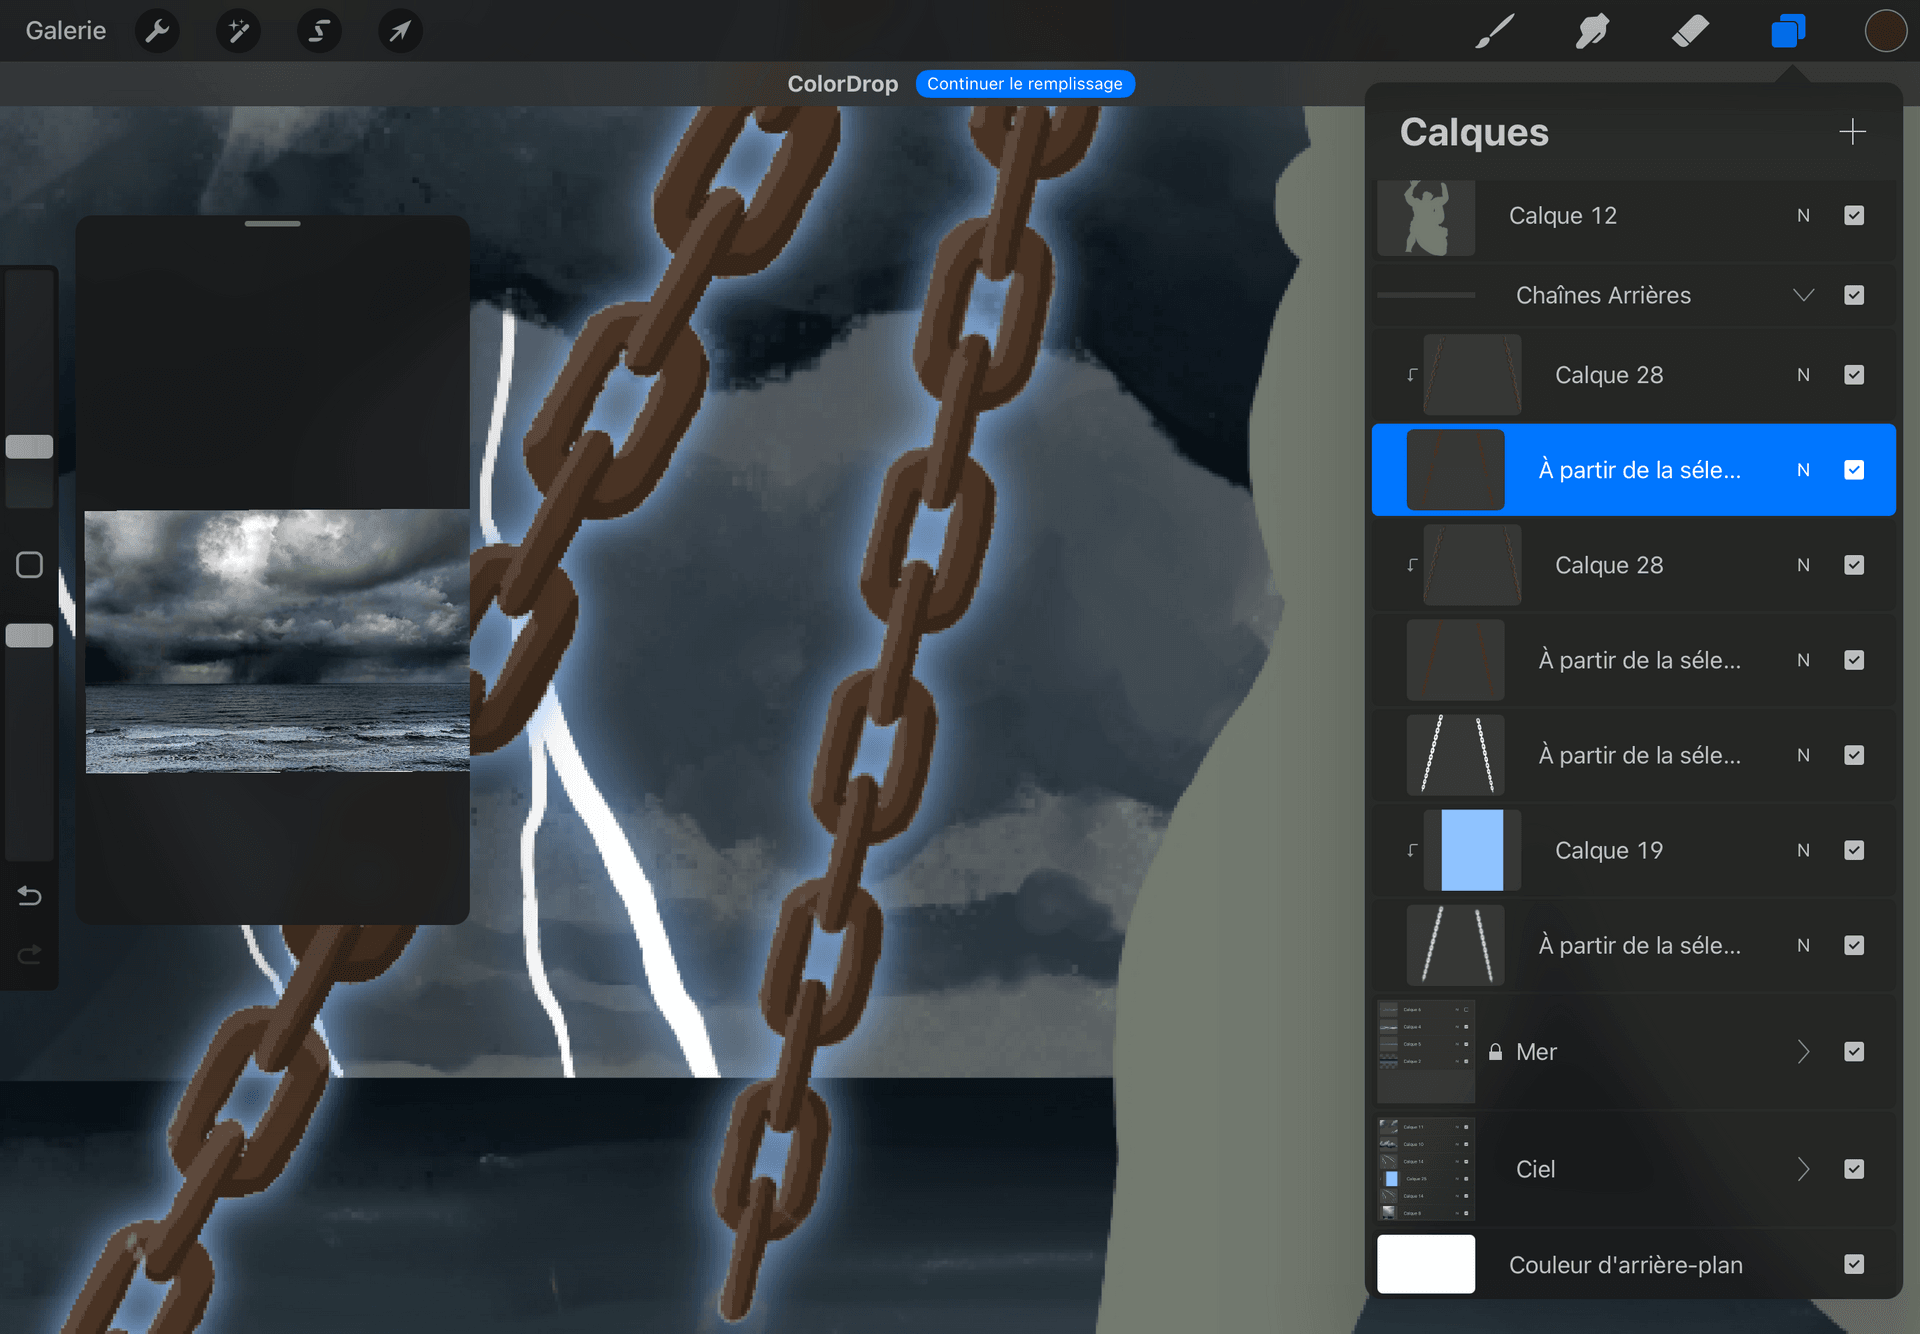1920x1334 pixels.
Task: Tap the square Modify button in sidebar
Action: click(29, 565)
